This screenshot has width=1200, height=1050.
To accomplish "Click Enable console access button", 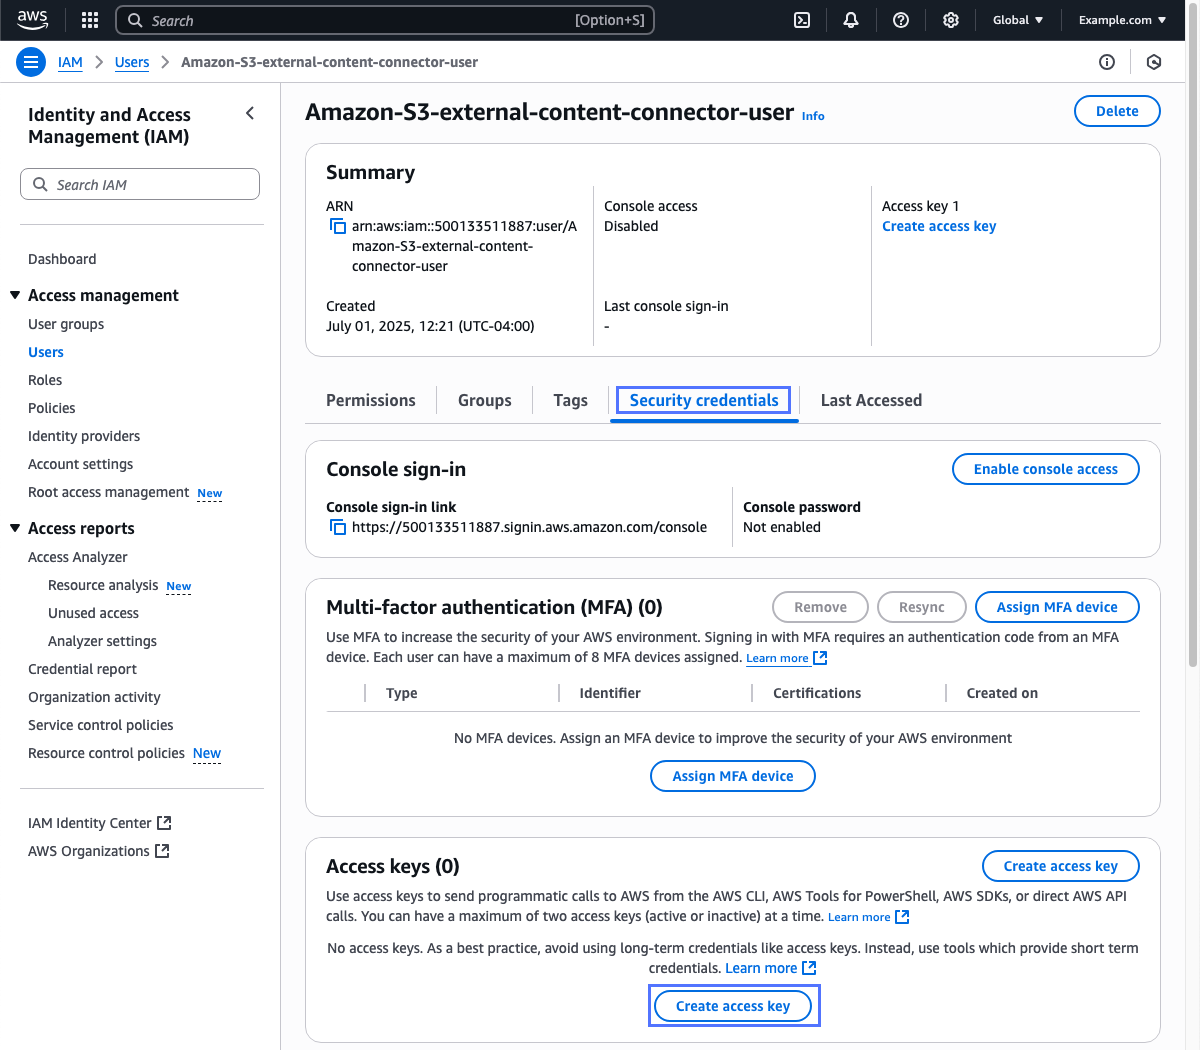I will pos(1046,469).
